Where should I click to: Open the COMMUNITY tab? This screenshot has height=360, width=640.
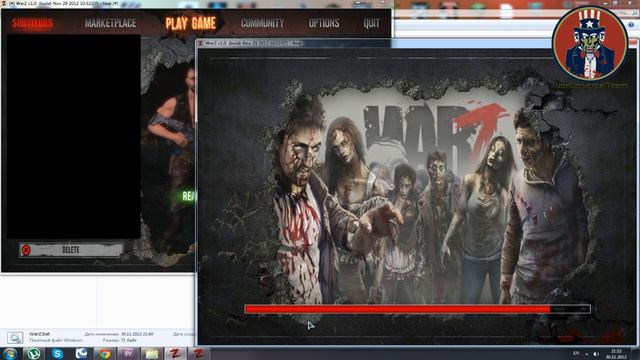262,23
